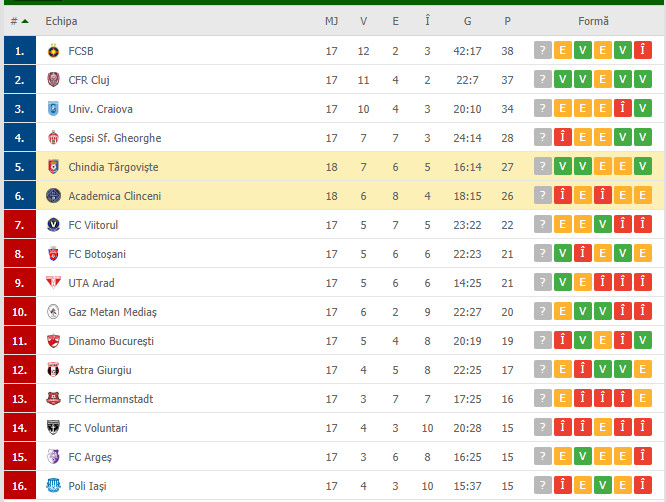This screenshot has width=666, height=502.
Task: Click the Univ. Craiova team logo
Action: coord(53,109)
